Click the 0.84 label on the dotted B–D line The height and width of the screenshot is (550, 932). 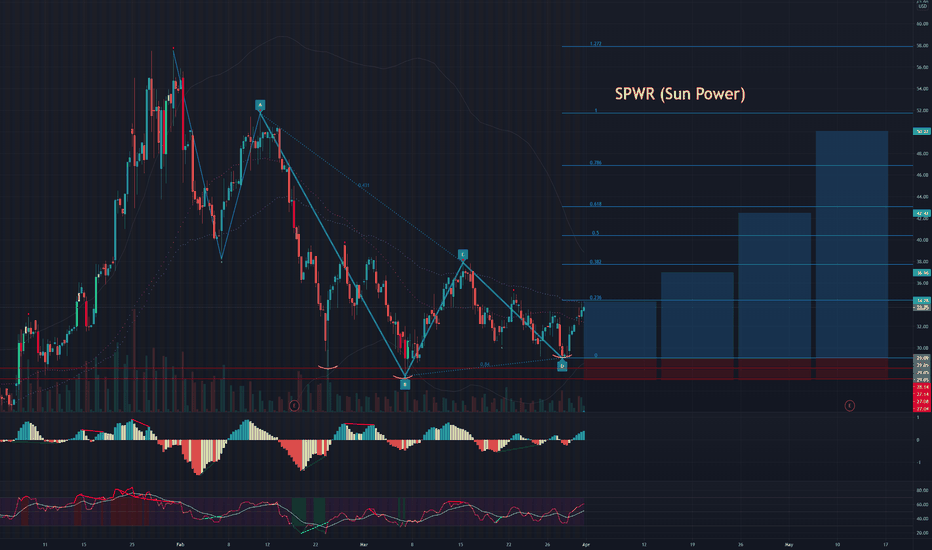pos(484,364)
